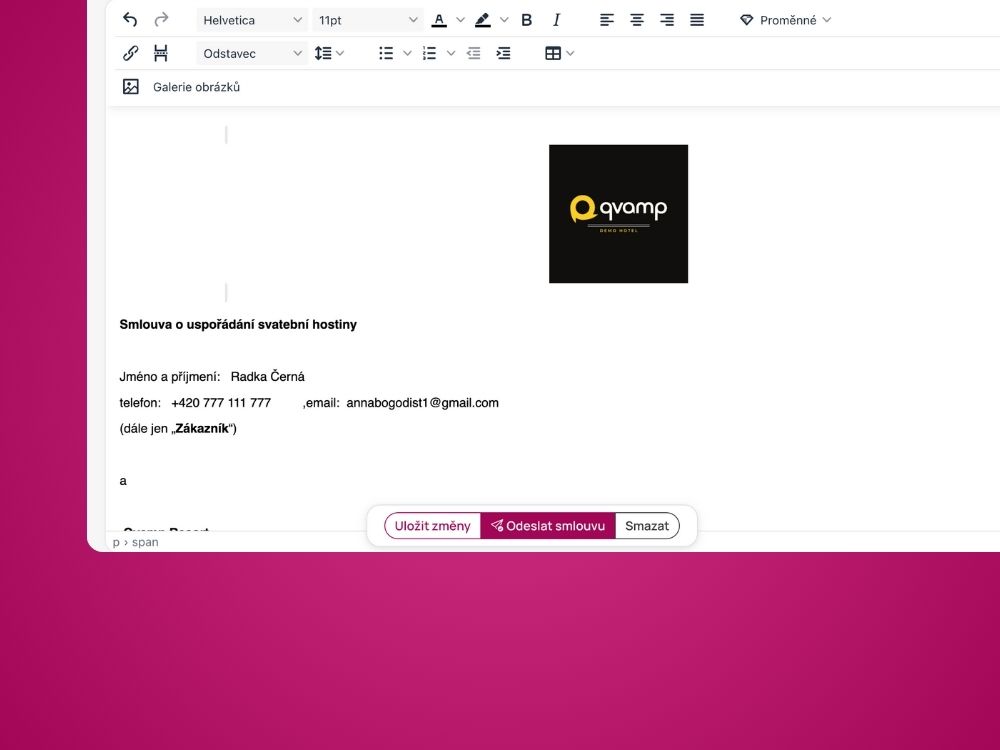Click the Smazat button
The height and width of the screenshot is (750, 1000).
(x=647, y=526)
